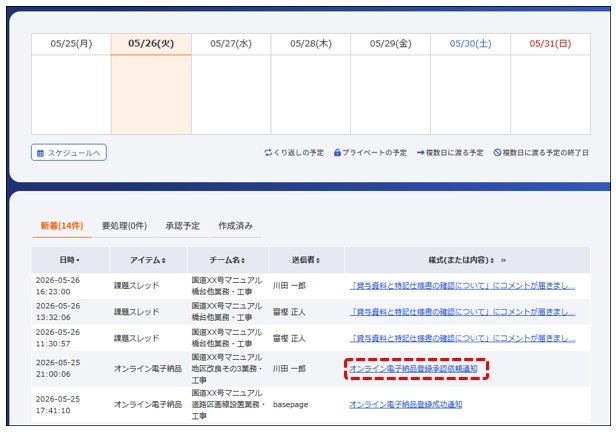
Task: Click the team name in the 16:23:00 row
Action: (x=227, y=286)
